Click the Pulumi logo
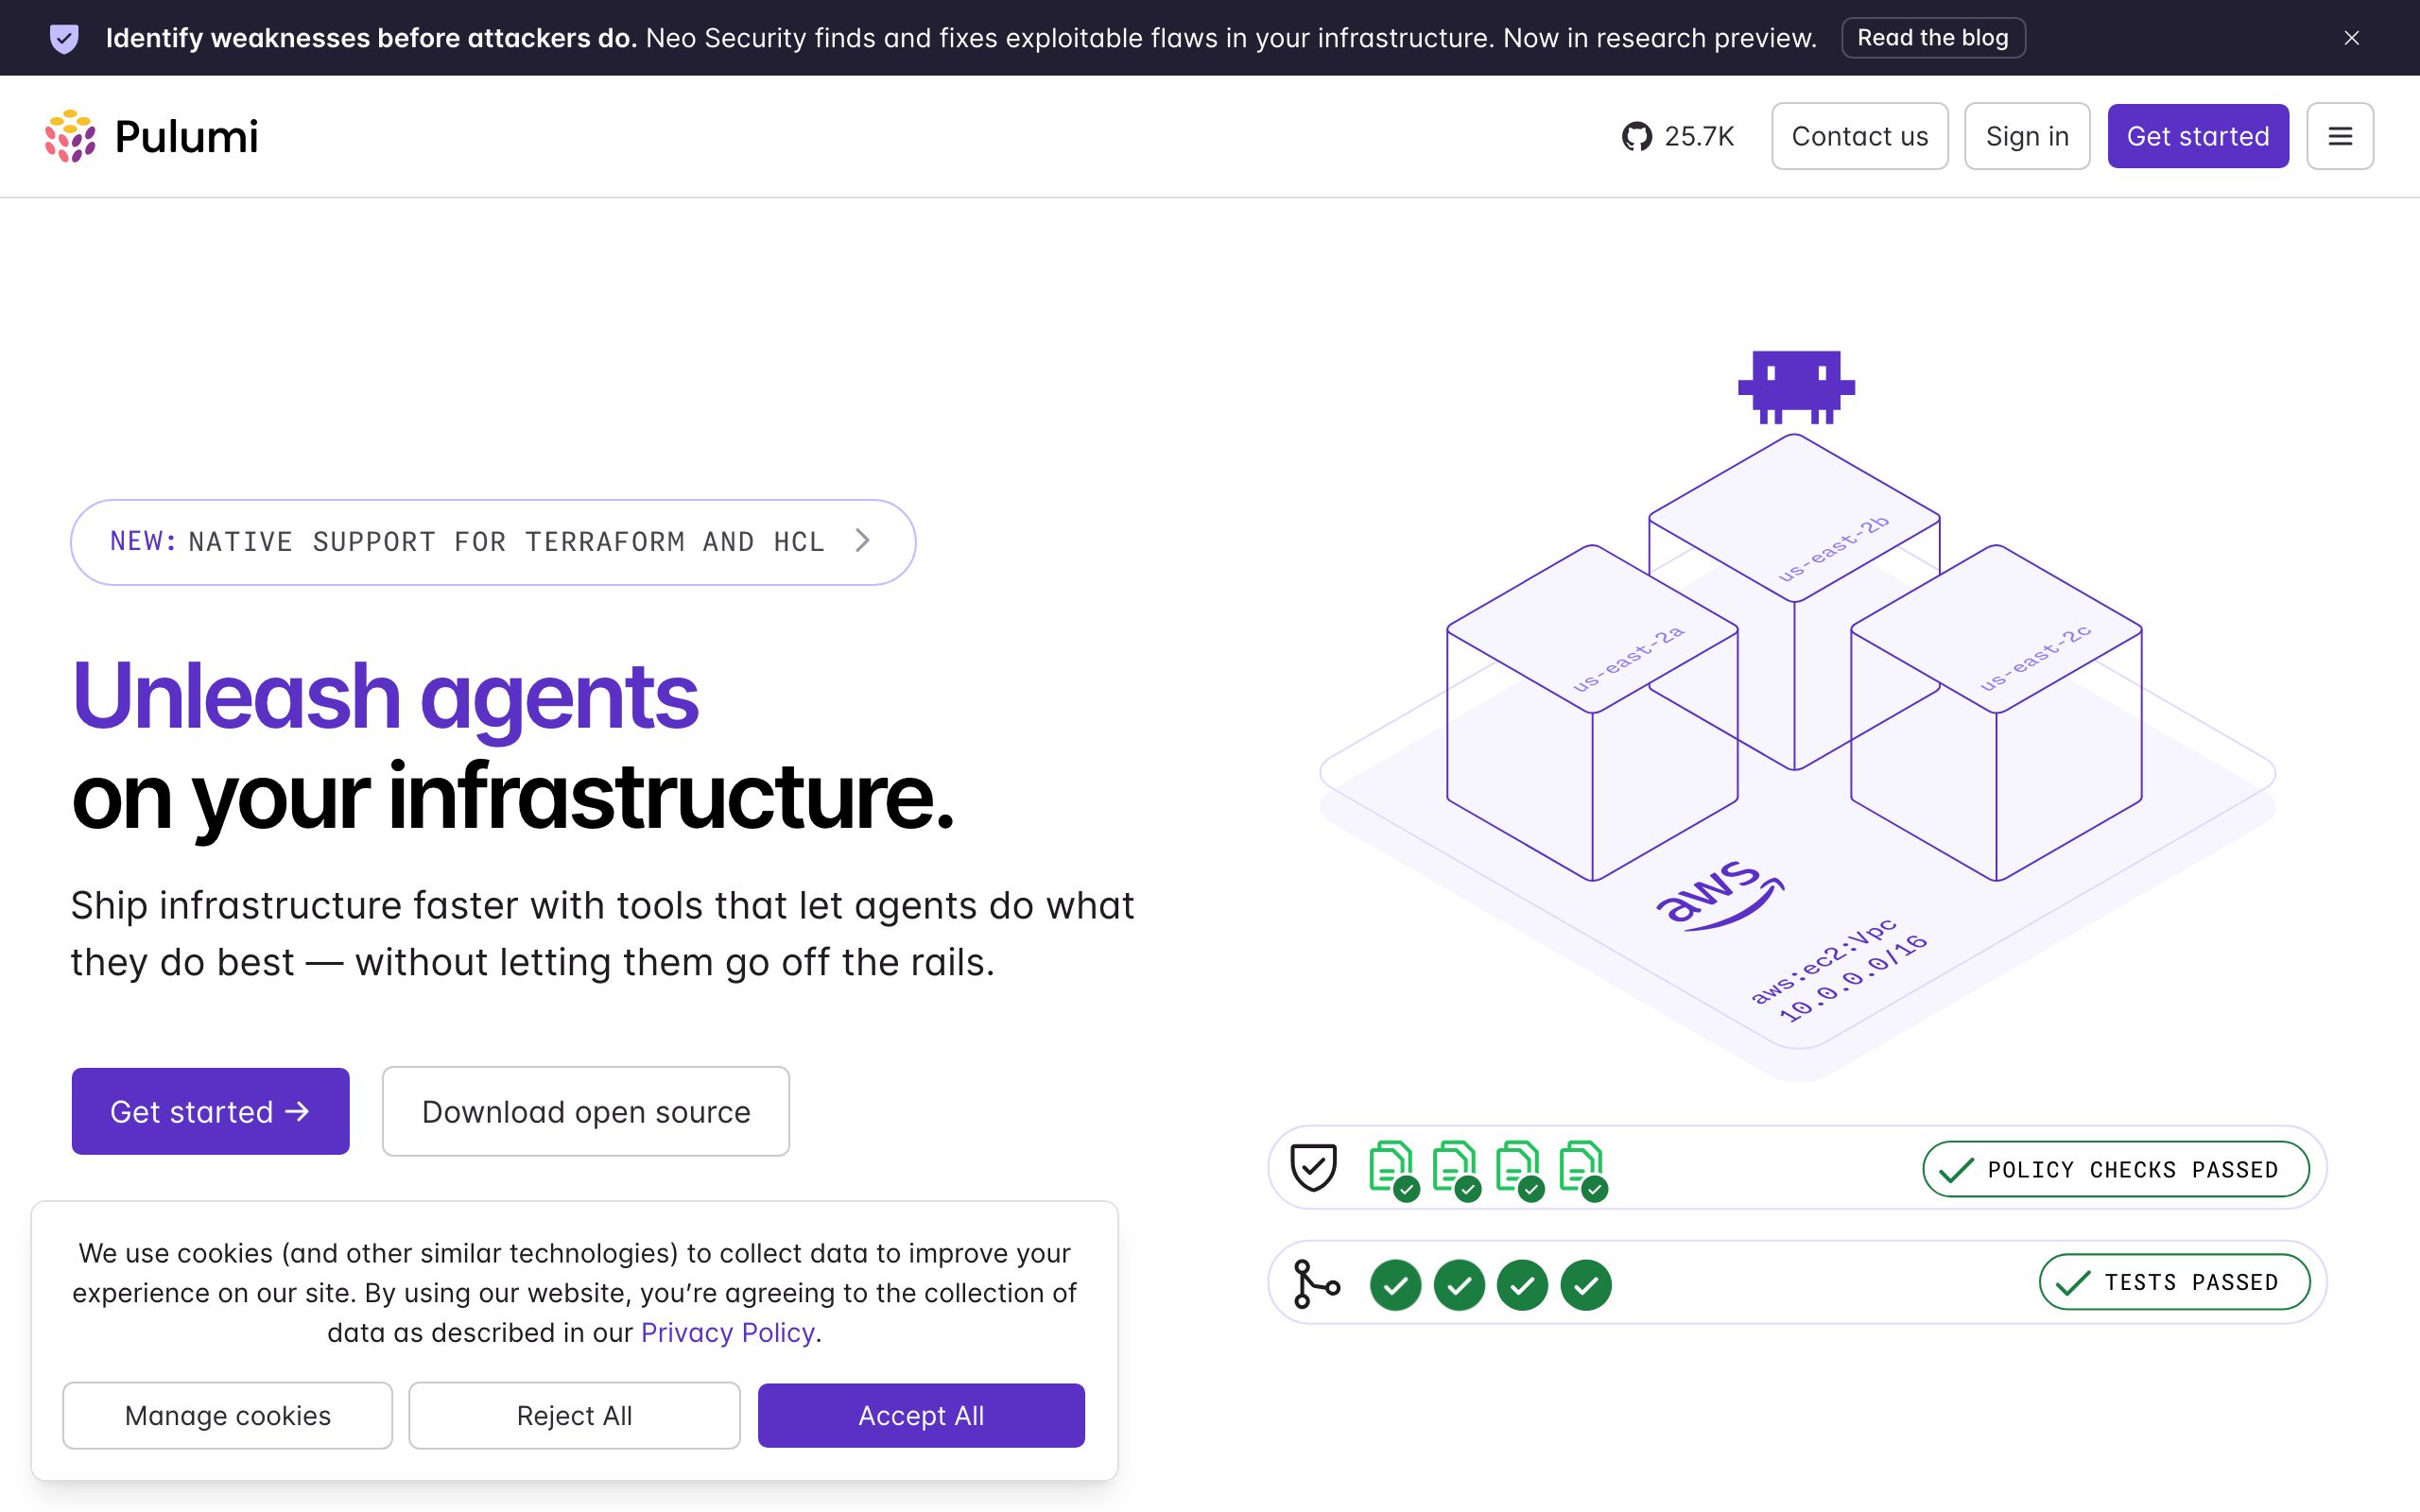2420x1512 pixels. (151, 136)
